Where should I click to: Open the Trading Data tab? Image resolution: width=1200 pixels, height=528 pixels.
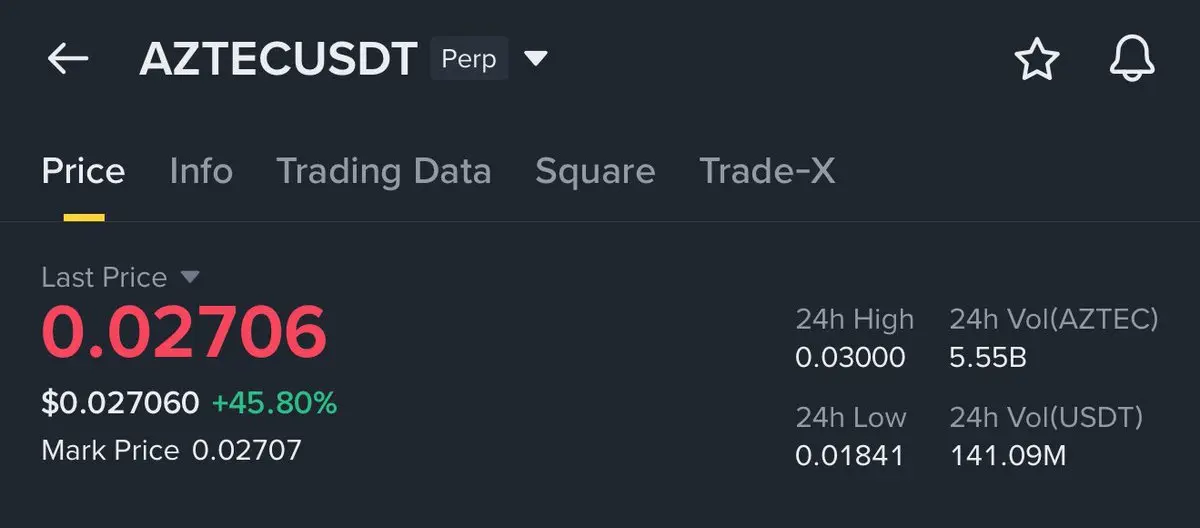coord(383,171)
